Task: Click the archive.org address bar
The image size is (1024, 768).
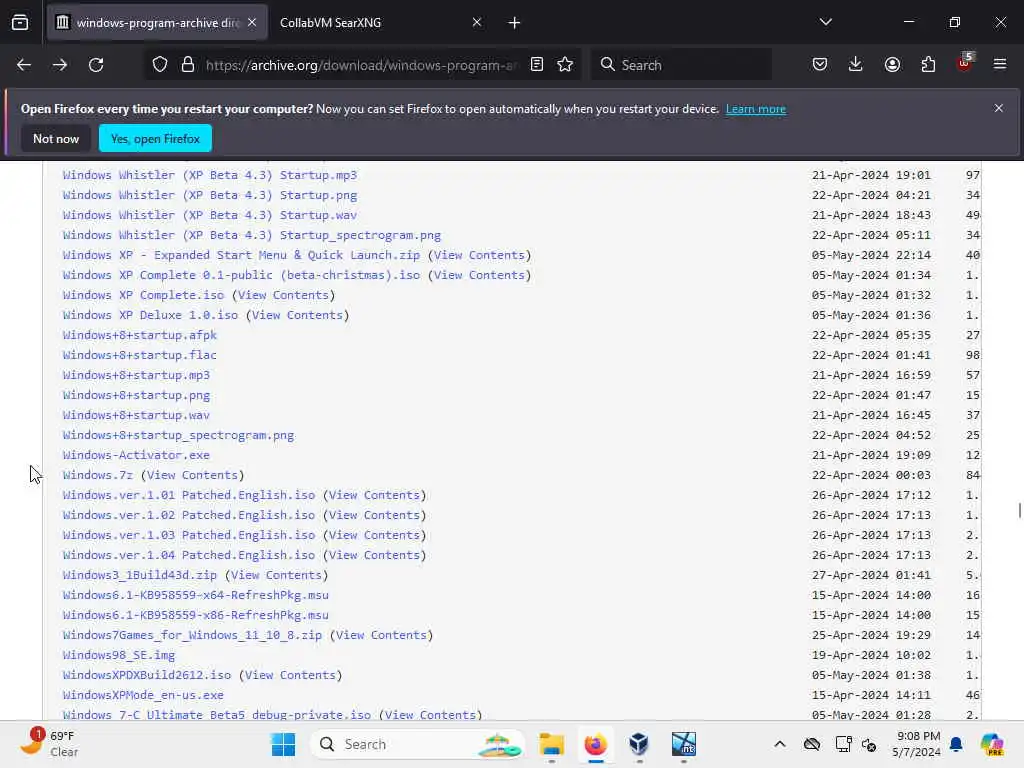Action: [361, 65]
